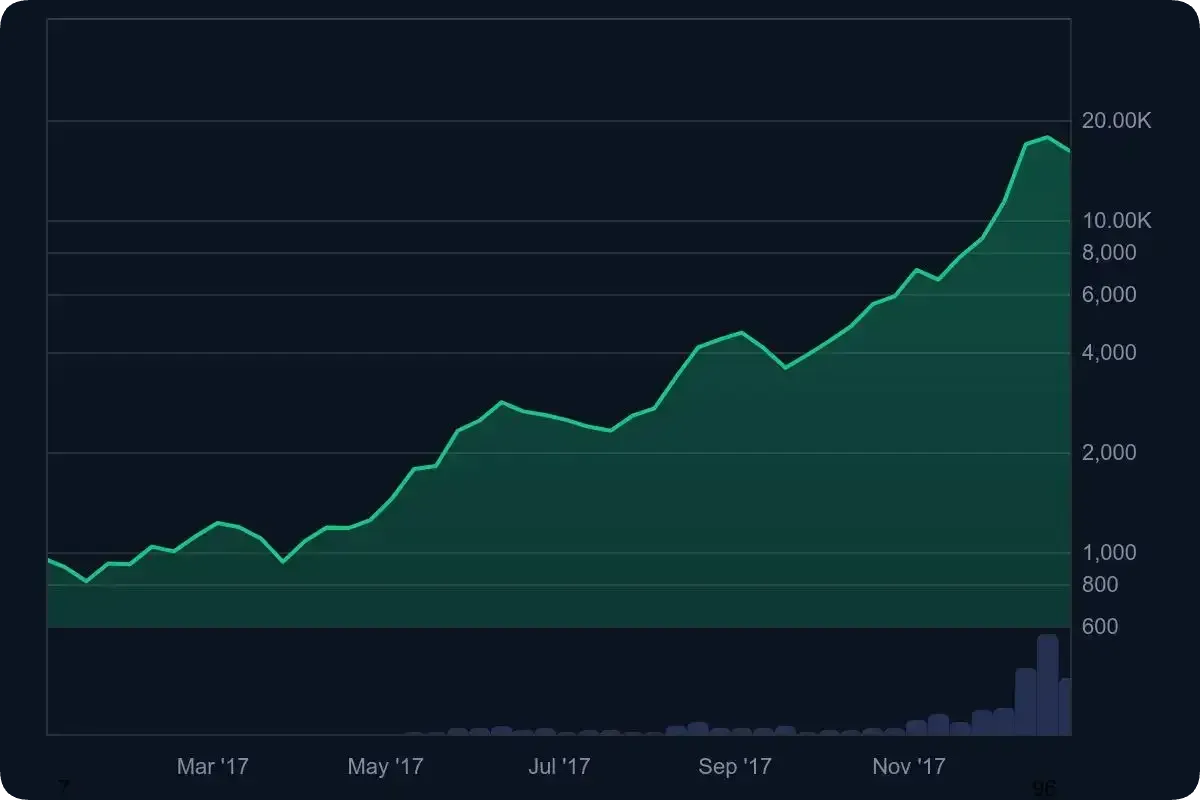Click the 1,000 gridline label
1200x800 pixels.
coord(1108,552)
